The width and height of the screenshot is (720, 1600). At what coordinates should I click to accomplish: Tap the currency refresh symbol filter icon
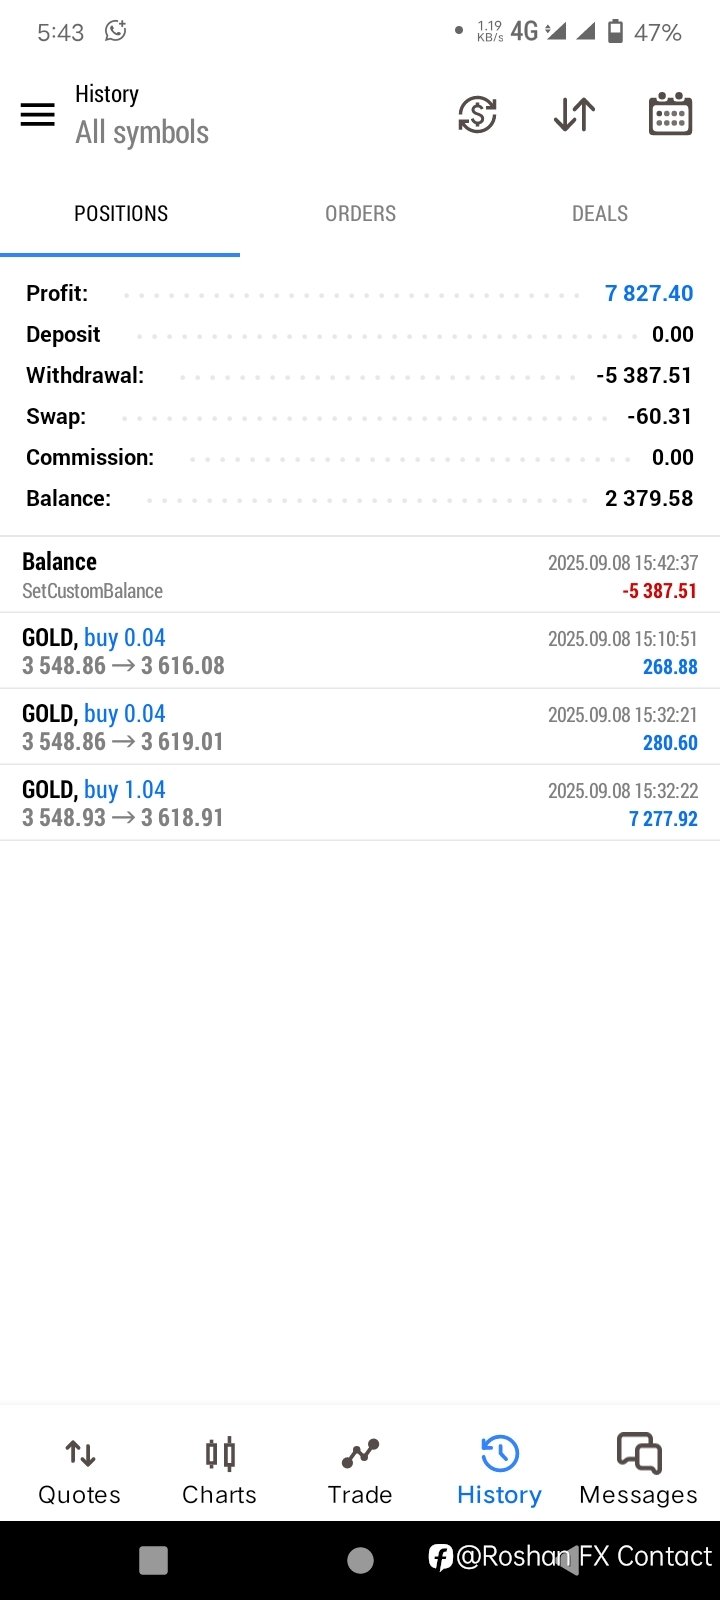click(477, 115)
